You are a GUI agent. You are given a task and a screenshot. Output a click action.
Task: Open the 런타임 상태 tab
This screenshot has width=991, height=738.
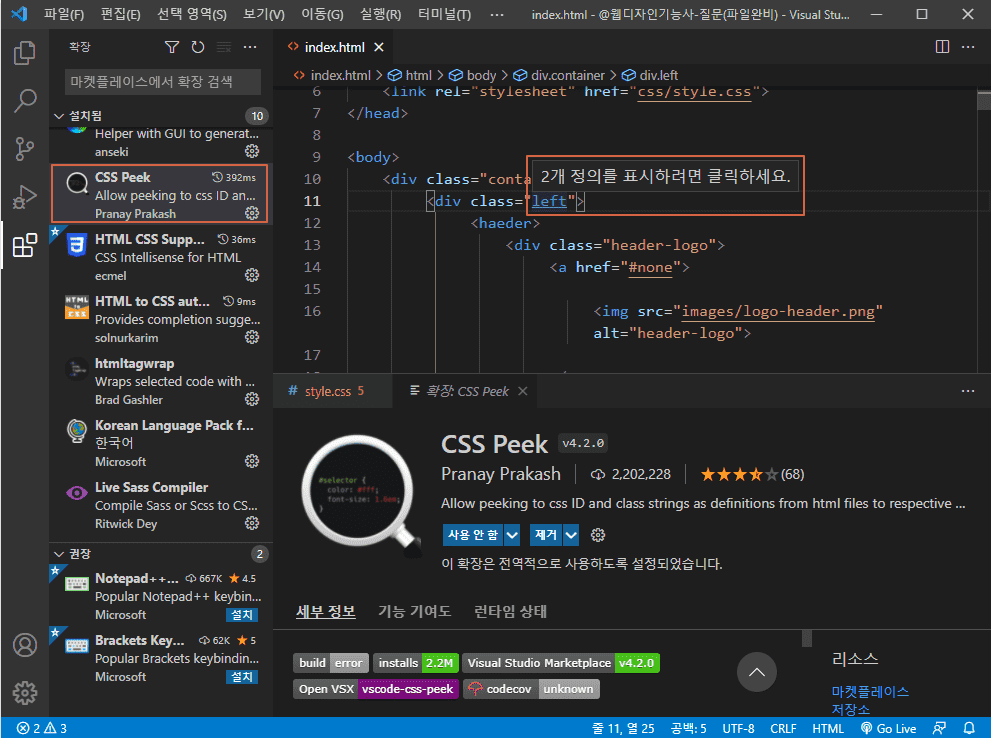[x=511, y=611]
